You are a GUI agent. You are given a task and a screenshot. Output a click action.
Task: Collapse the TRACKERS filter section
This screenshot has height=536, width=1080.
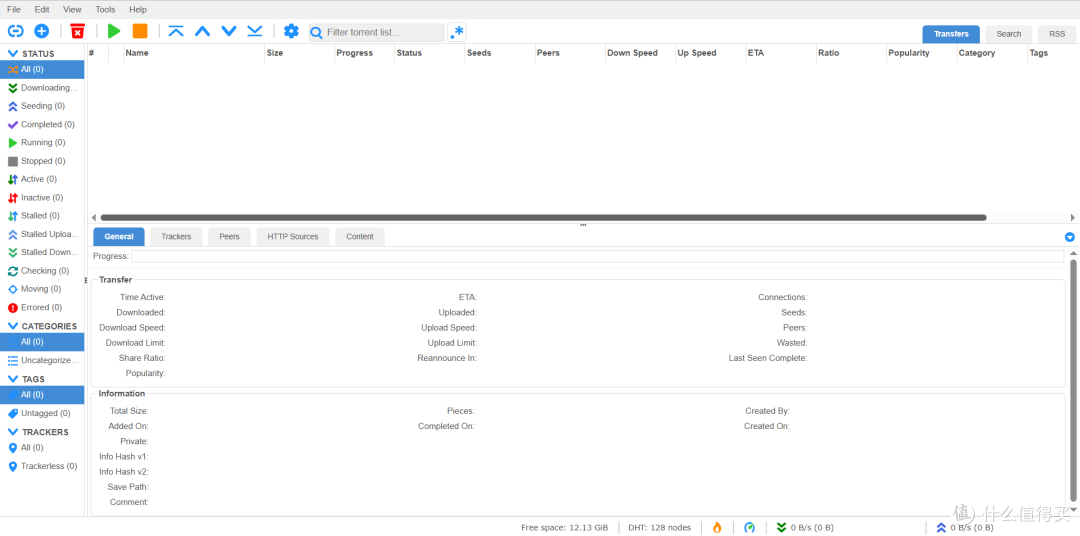pyautogui.click(x=13, y=432)
